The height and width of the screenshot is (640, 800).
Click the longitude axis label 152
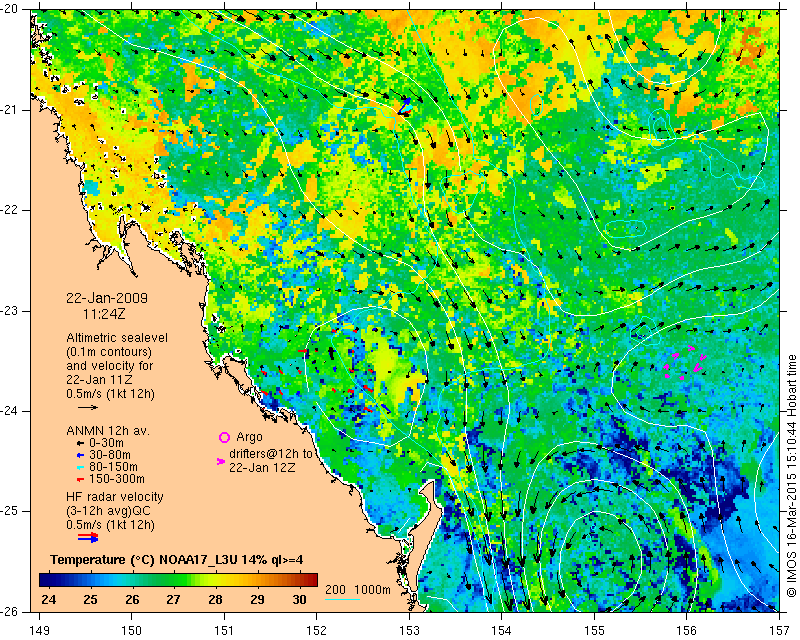click(317, 630)
